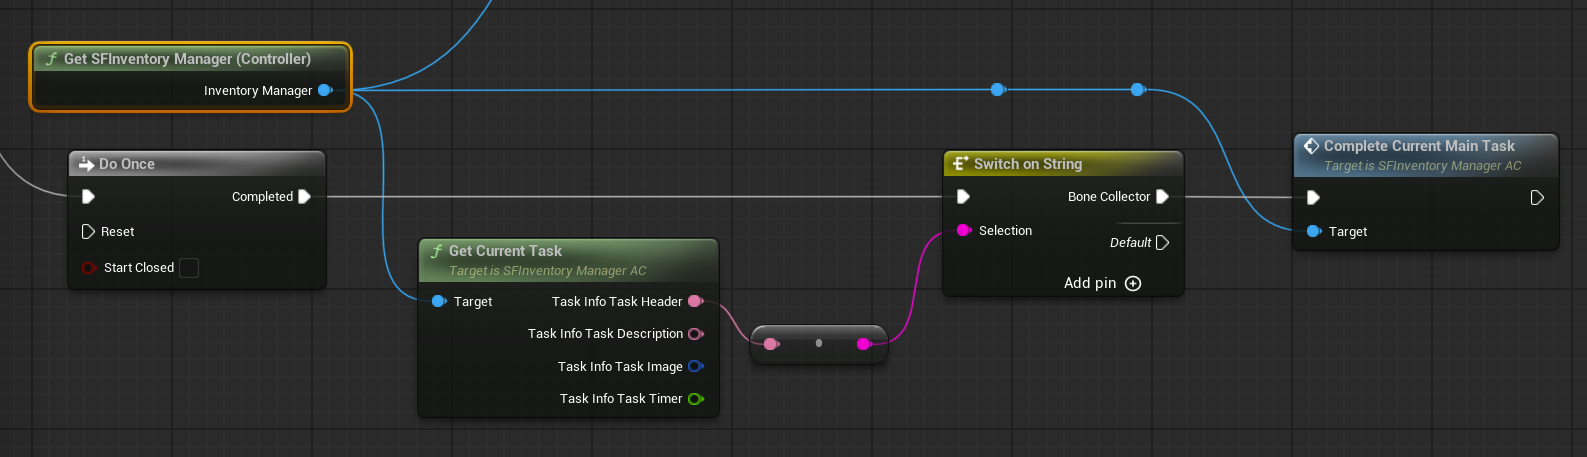This screenshot has height=457, width=1587.
Task: Select the Switch on String node header
Action: (1063, 164)
